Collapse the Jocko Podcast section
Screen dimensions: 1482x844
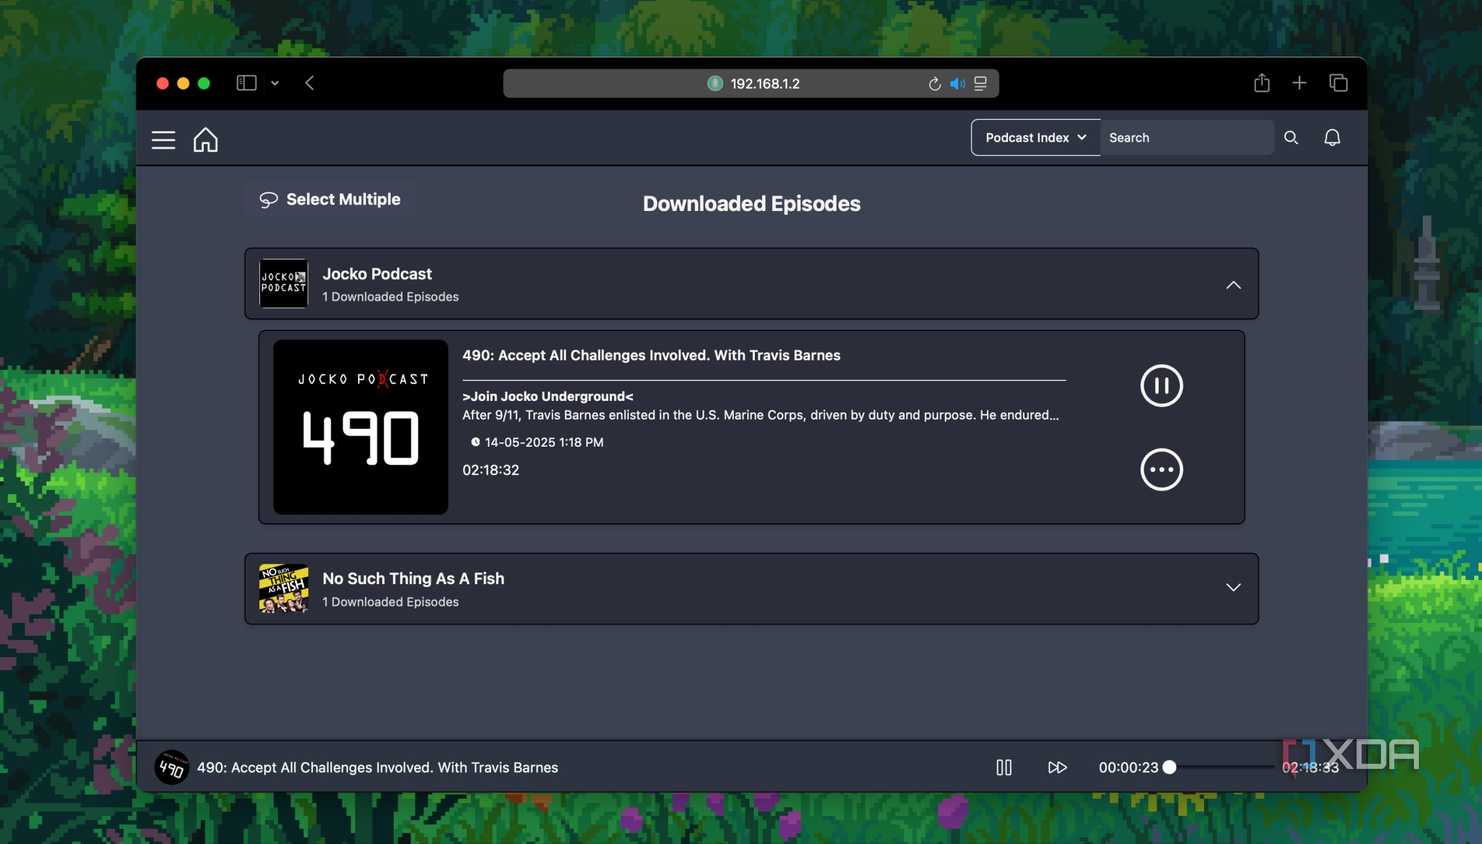pyautogui.click(x=1233, y=285)
